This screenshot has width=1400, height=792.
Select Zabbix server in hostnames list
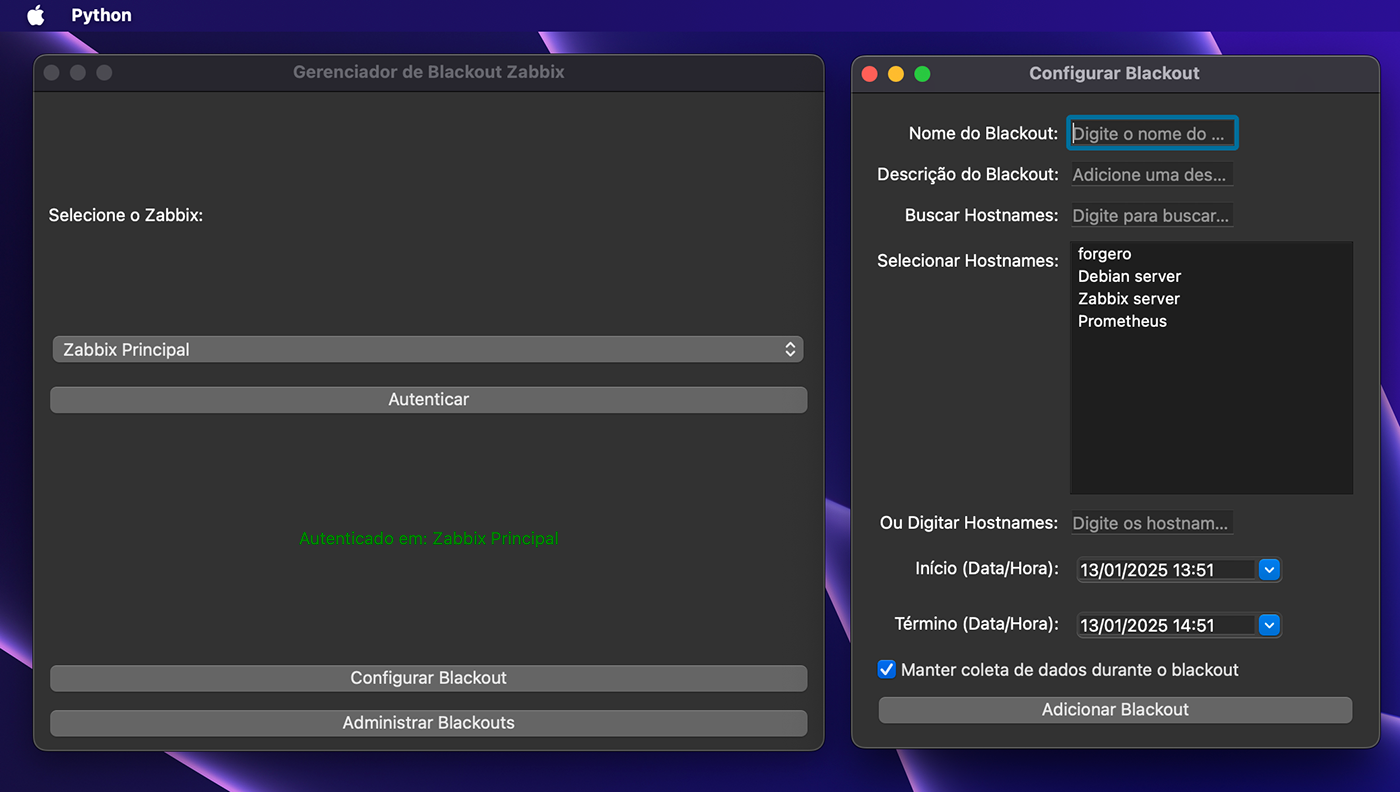[1211, 299]
